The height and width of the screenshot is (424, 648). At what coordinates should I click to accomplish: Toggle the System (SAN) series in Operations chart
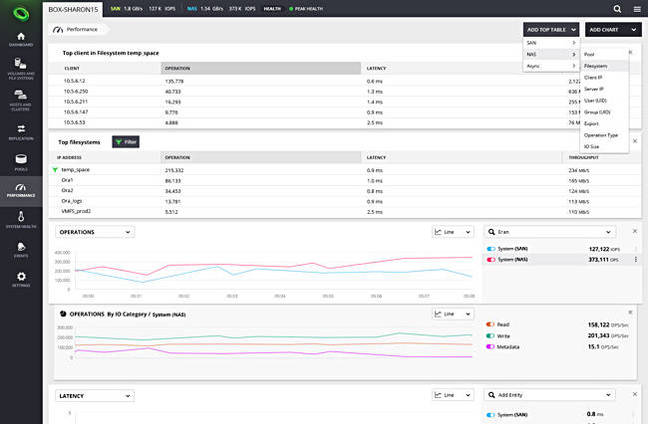point(491,249)
